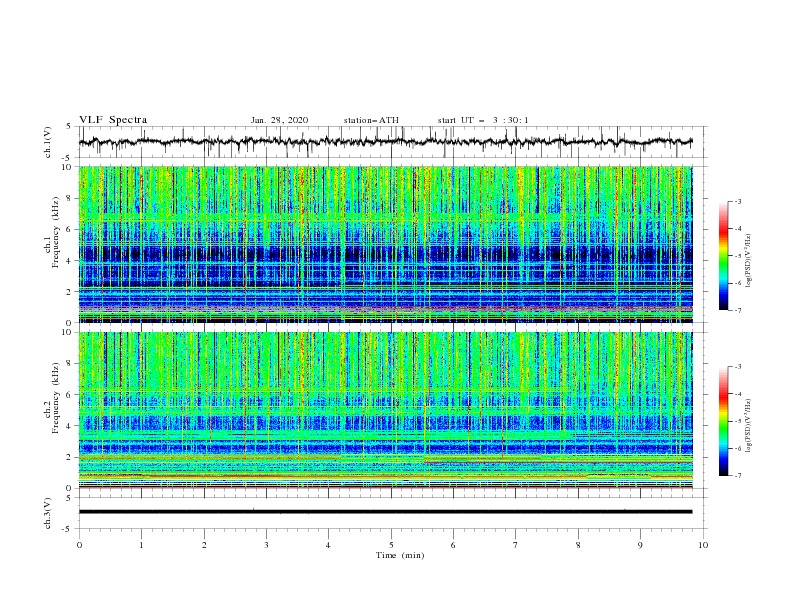Click the "Time (min)" axis title
The image size is (792, 612).
pyautogui.click(x=400, y=555)
